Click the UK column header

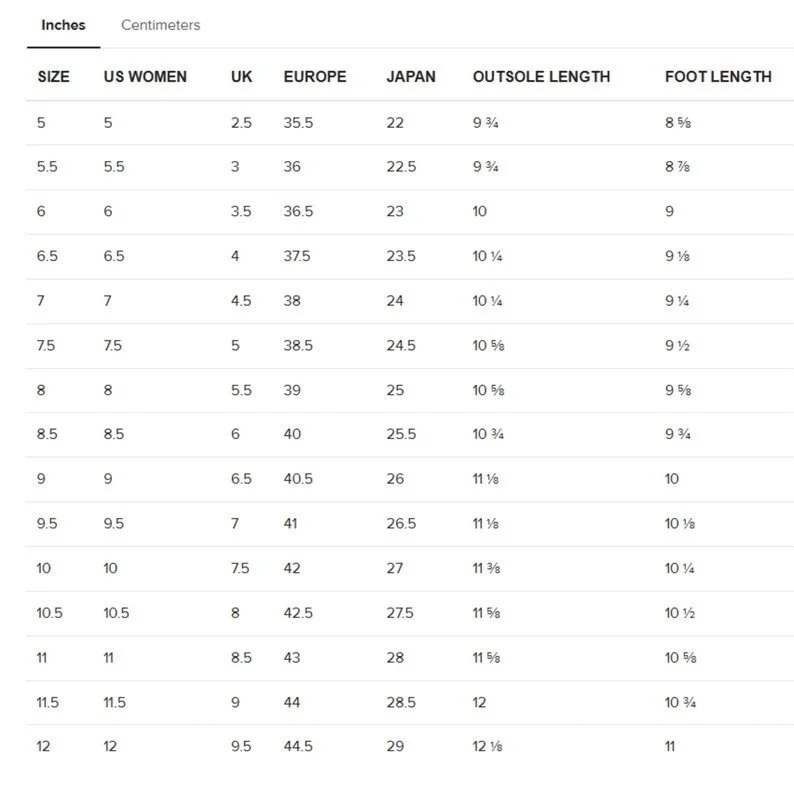(242, 76)
